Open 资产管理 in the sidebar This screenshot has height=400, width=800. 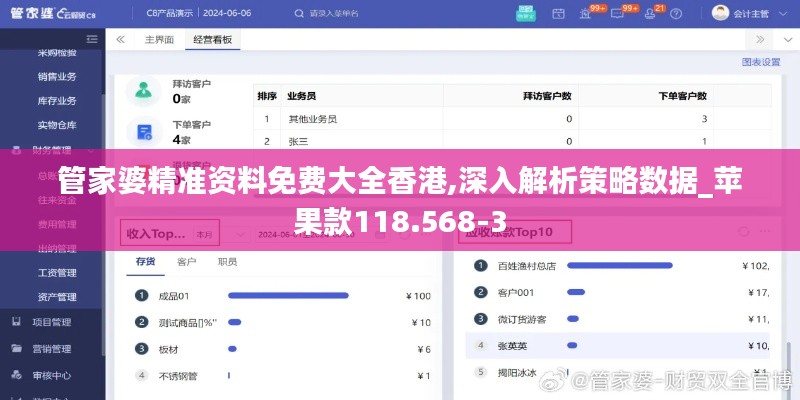57,296
